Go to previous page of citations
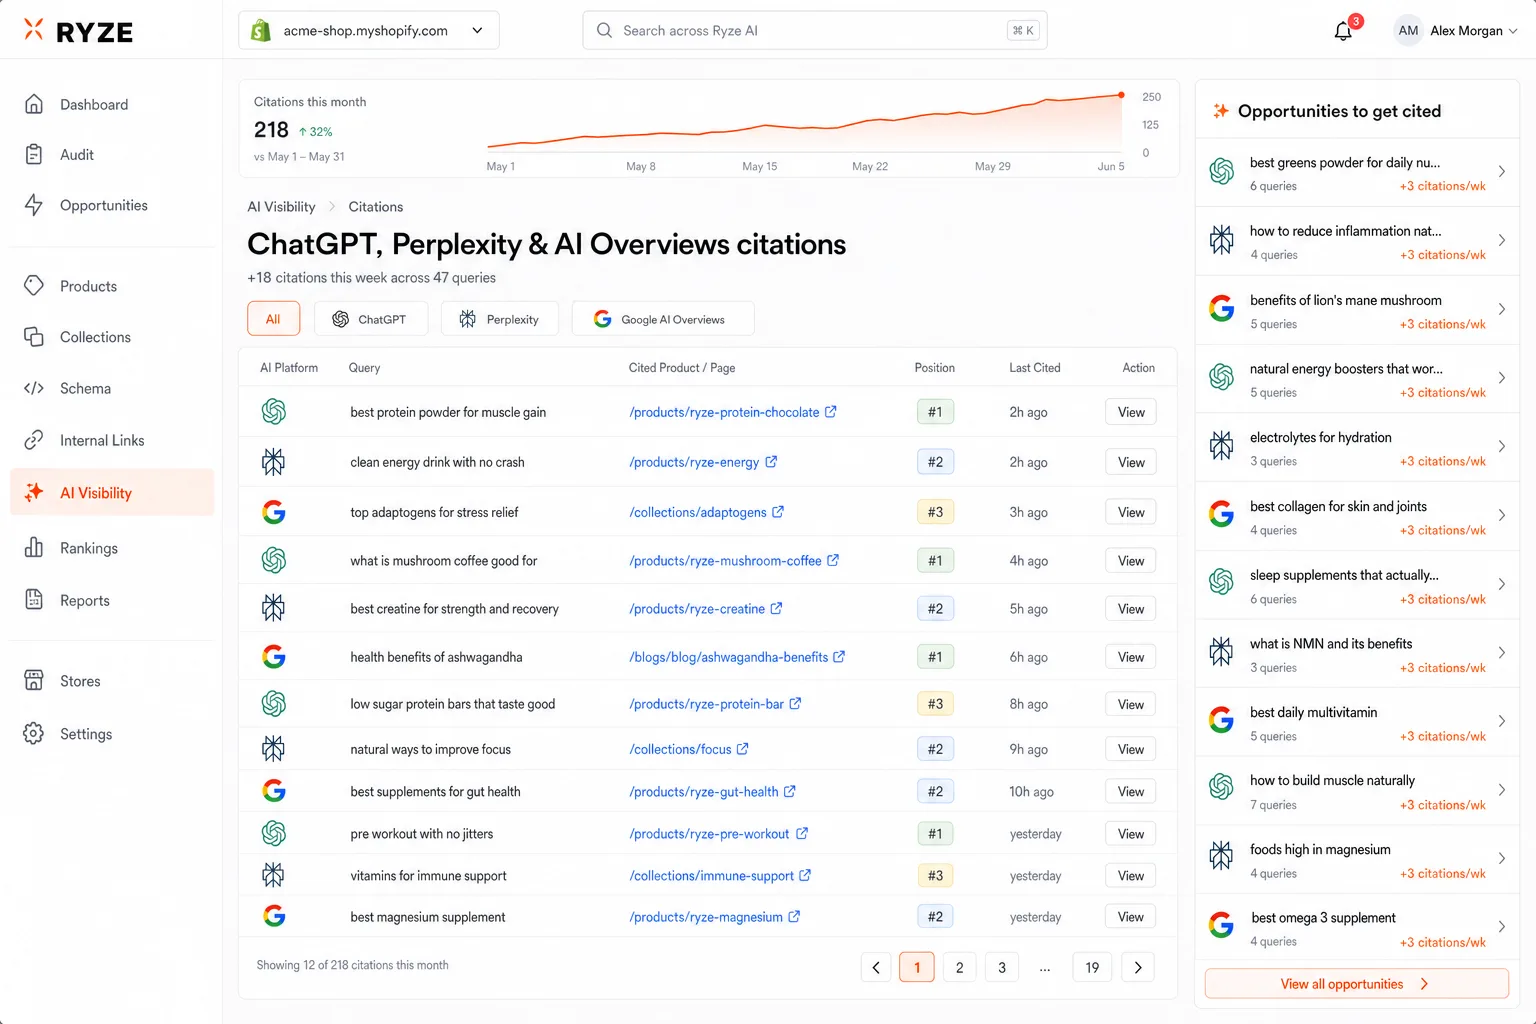The width and height of the screenshot is (1536, 1024). (876, 967)
